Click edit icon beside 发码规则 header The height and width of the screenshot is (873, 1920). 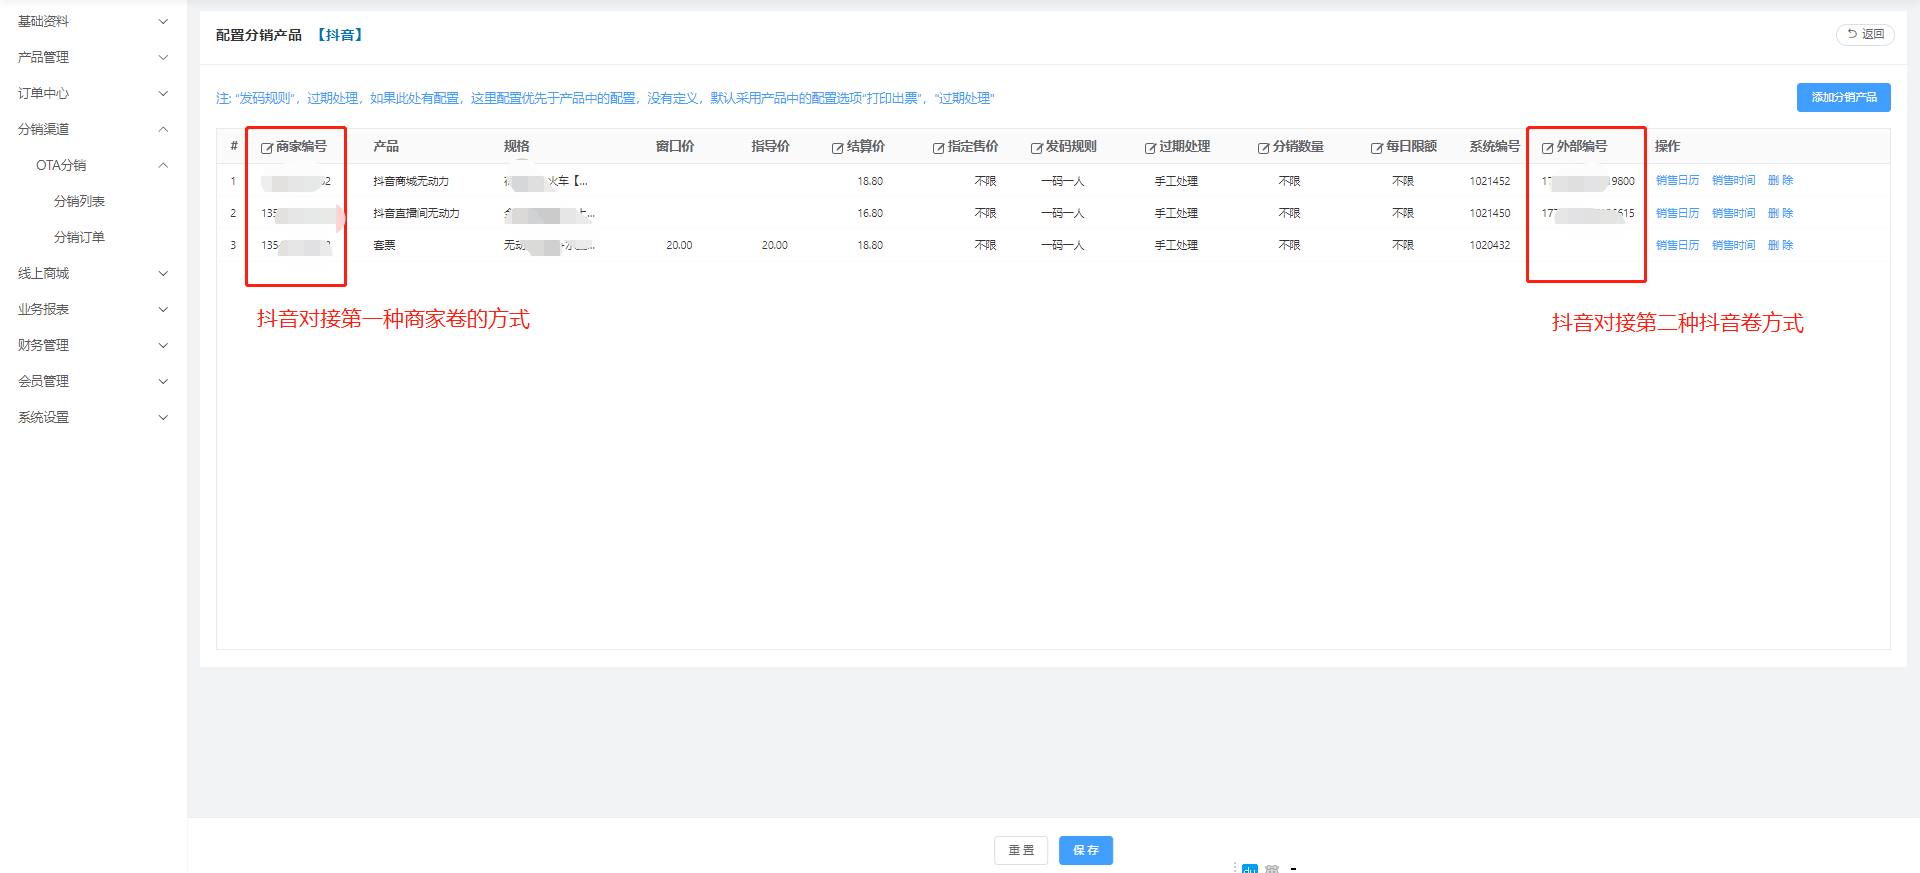tap(1037, 148)
